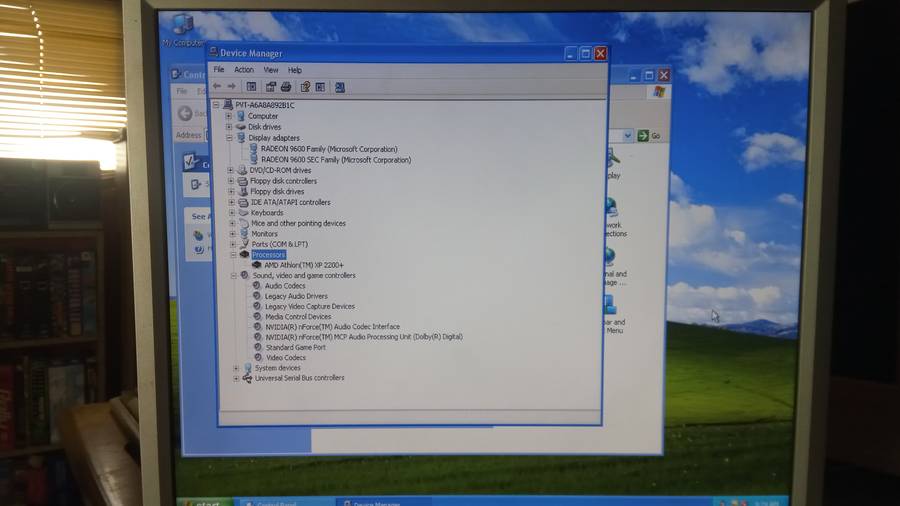Collapse Sound, video and game controllers node
900x506 pixels.
pyautogui.click(x=234, y=275)
